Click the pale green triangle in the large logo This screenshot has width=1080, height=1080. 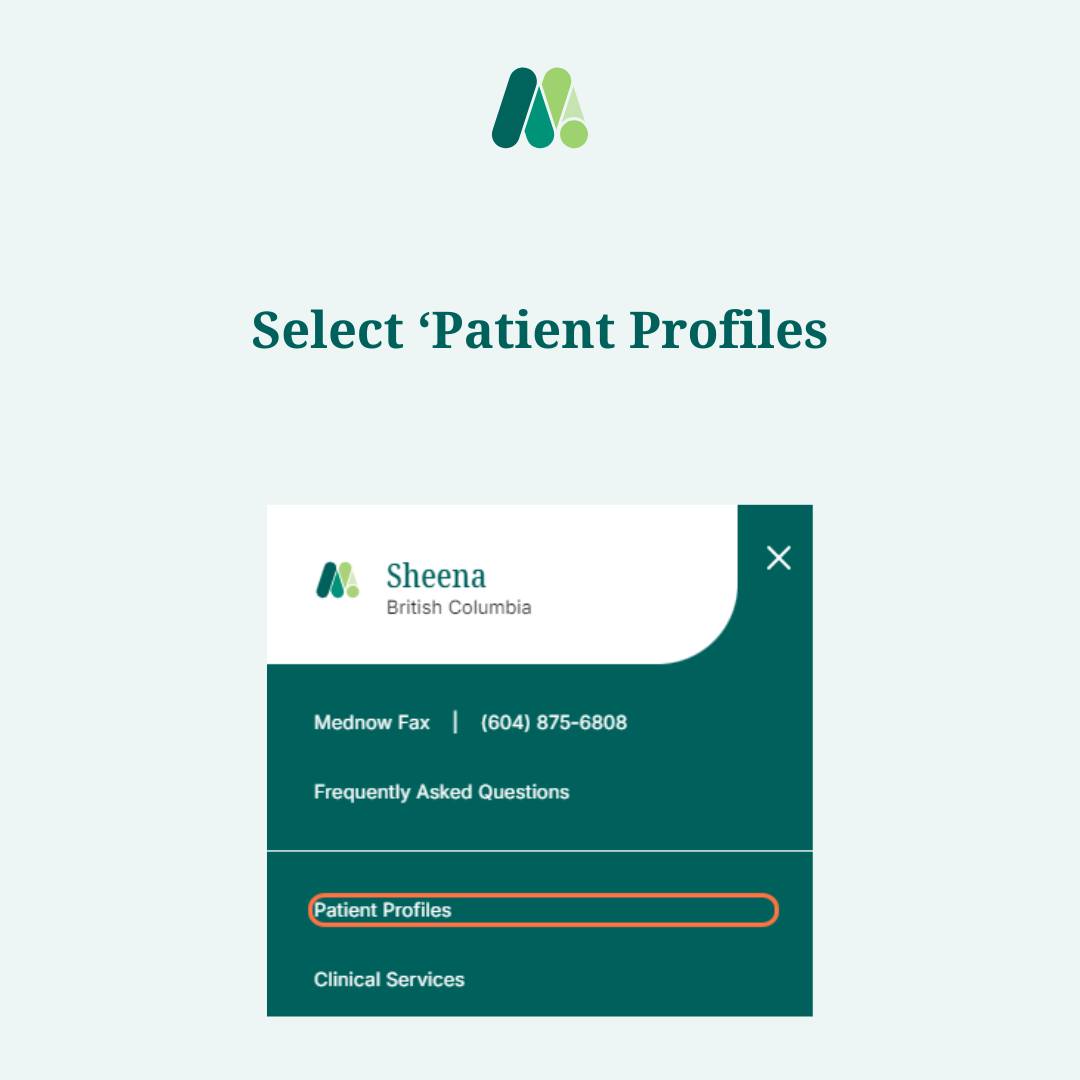coord(574,104)
